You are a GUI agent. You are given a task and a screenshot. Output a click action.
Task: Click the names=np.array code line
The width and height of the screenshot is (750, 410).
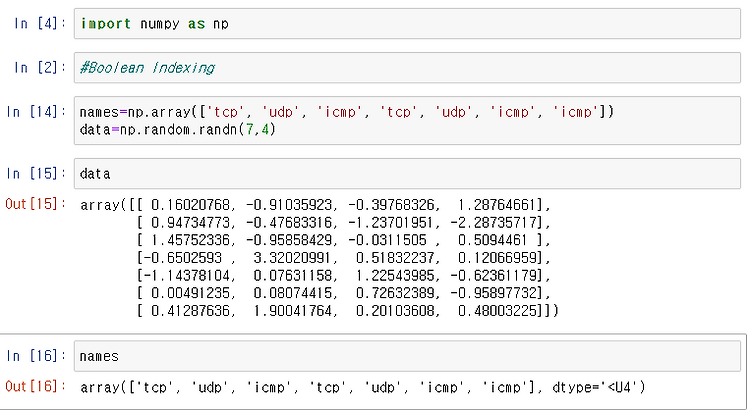(x=347, y=112)
